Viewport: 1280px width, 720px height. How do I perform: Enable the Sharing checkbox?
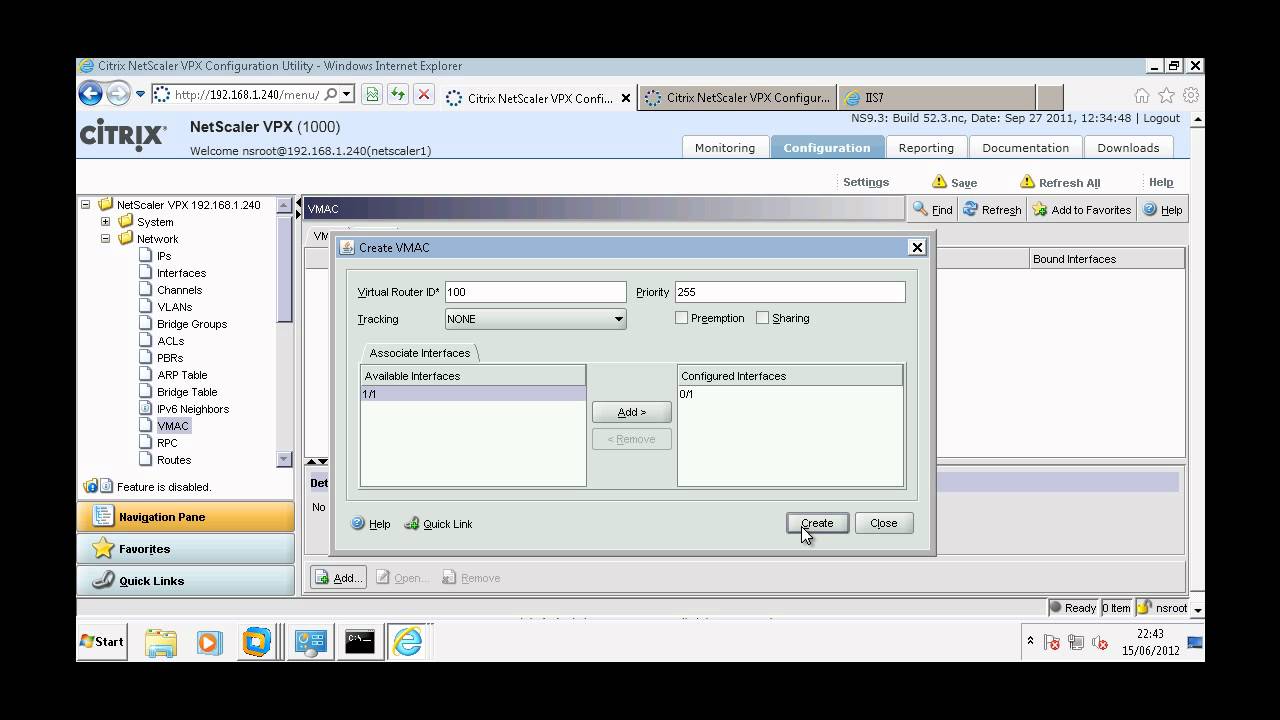(x=763, y=318)
